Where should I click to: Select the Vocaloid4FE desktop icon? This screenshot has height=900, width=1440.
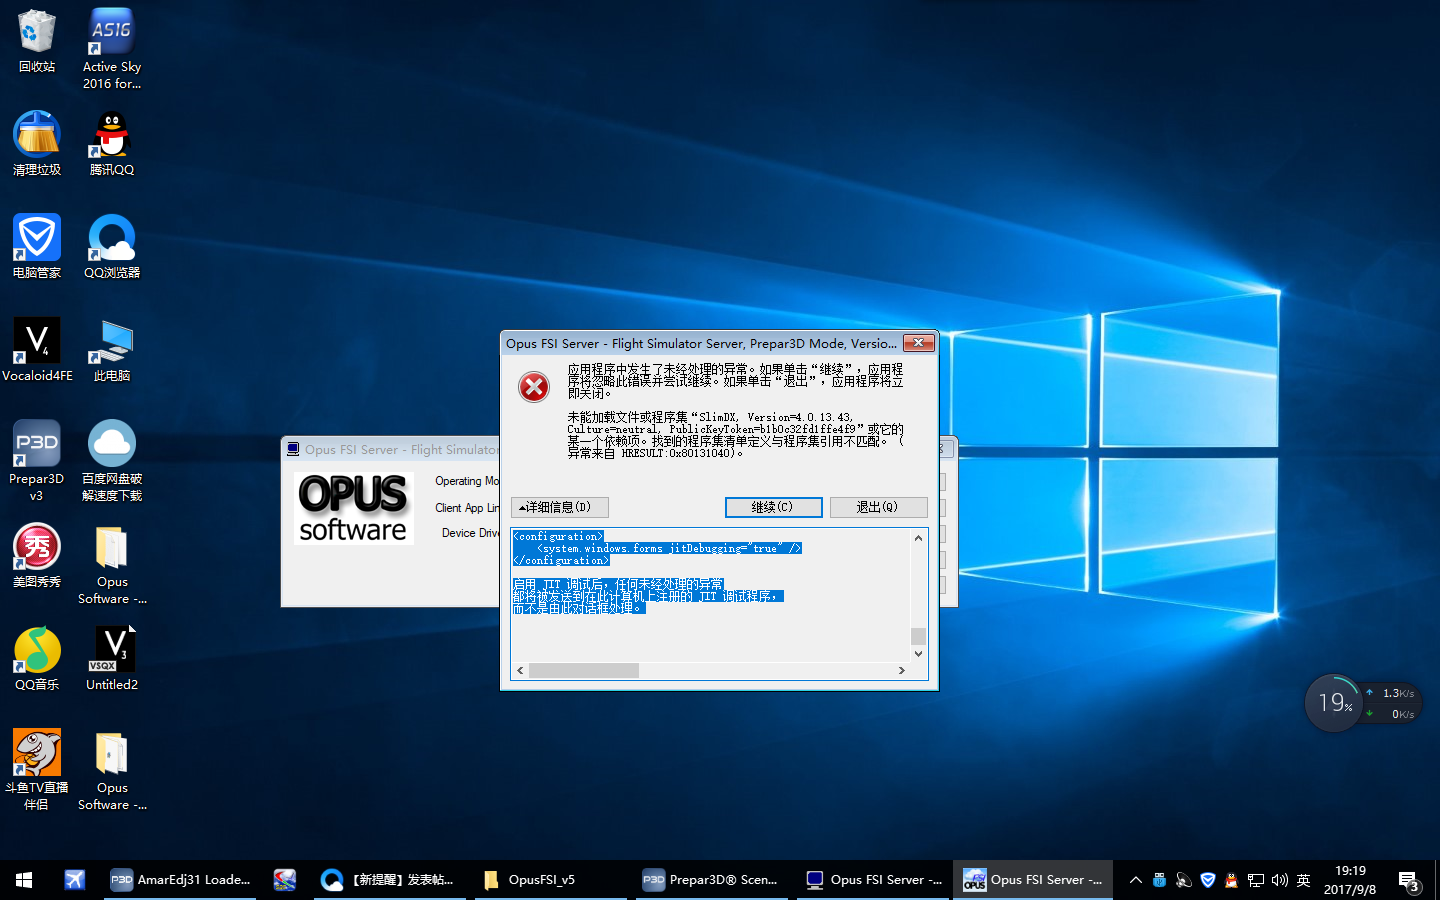[x=37, y=342]
